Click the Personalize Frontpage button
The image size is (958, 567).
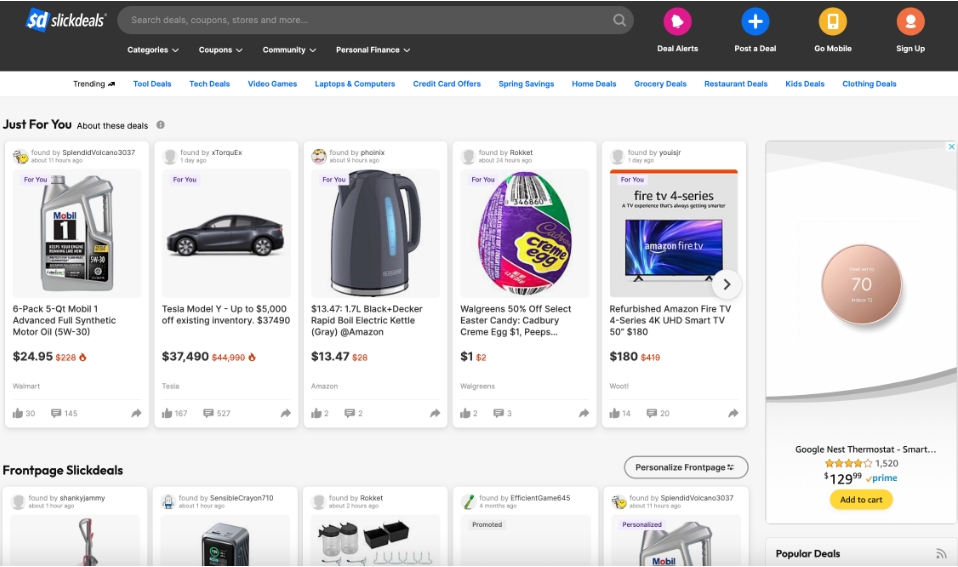tap(686, 467)
